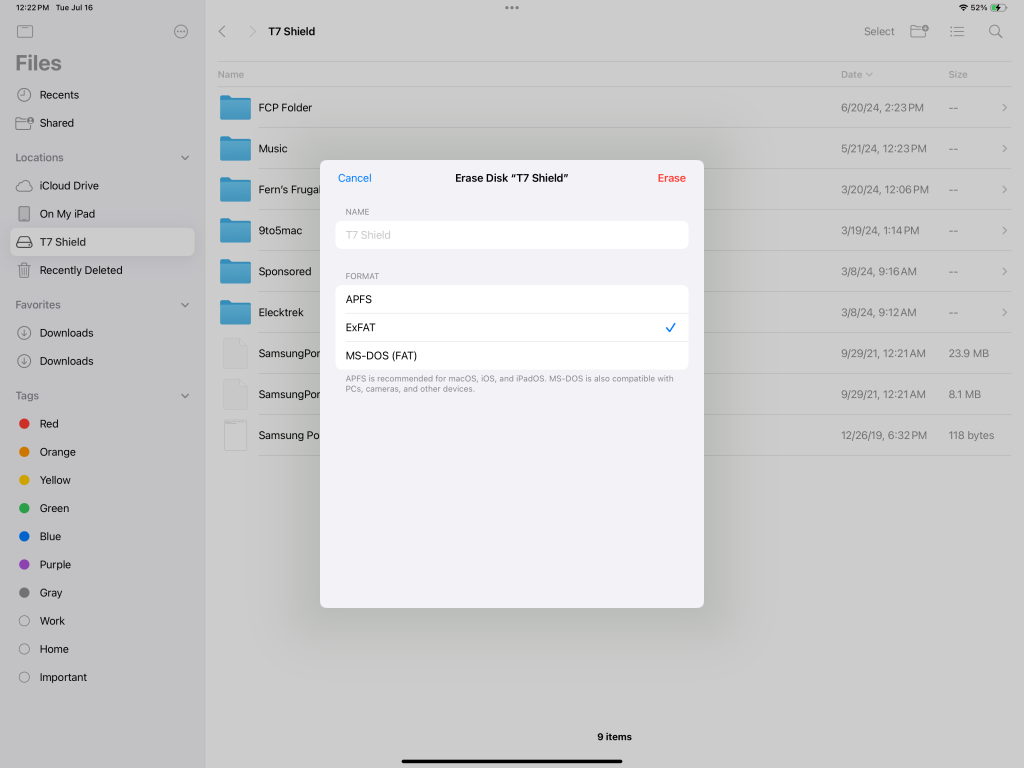Collapse the Favorites section
Viewport: 1024px width, 768px height.
[185, 305]
